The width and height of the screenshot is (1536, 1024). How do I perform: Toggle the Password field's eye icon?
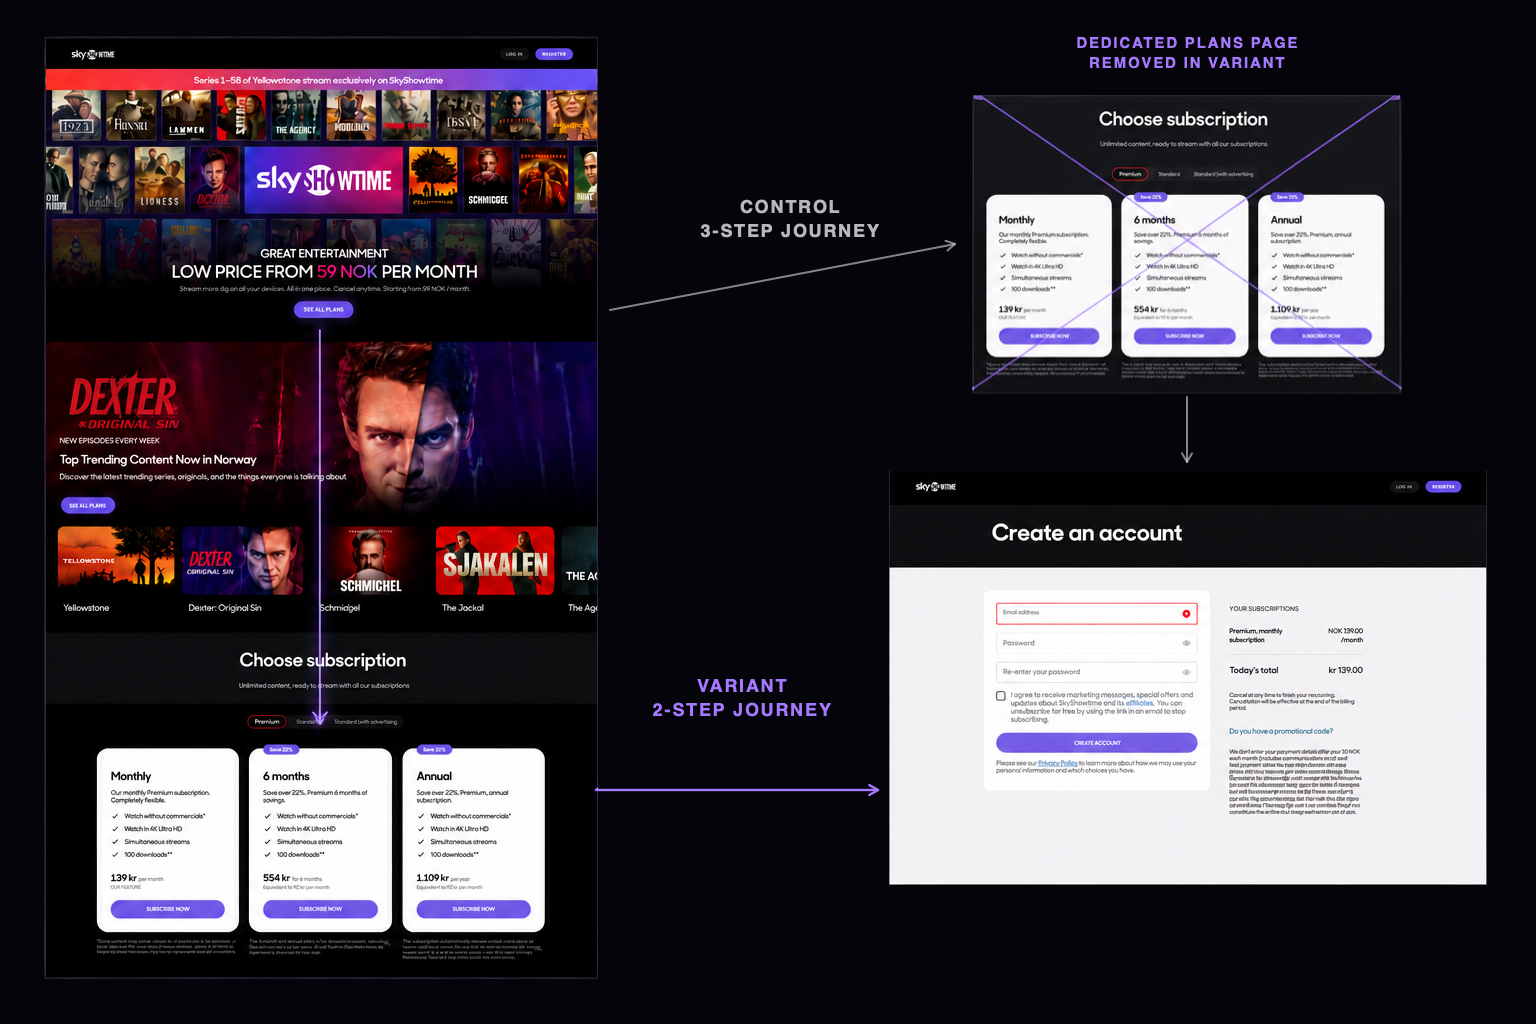(1186, 643)
